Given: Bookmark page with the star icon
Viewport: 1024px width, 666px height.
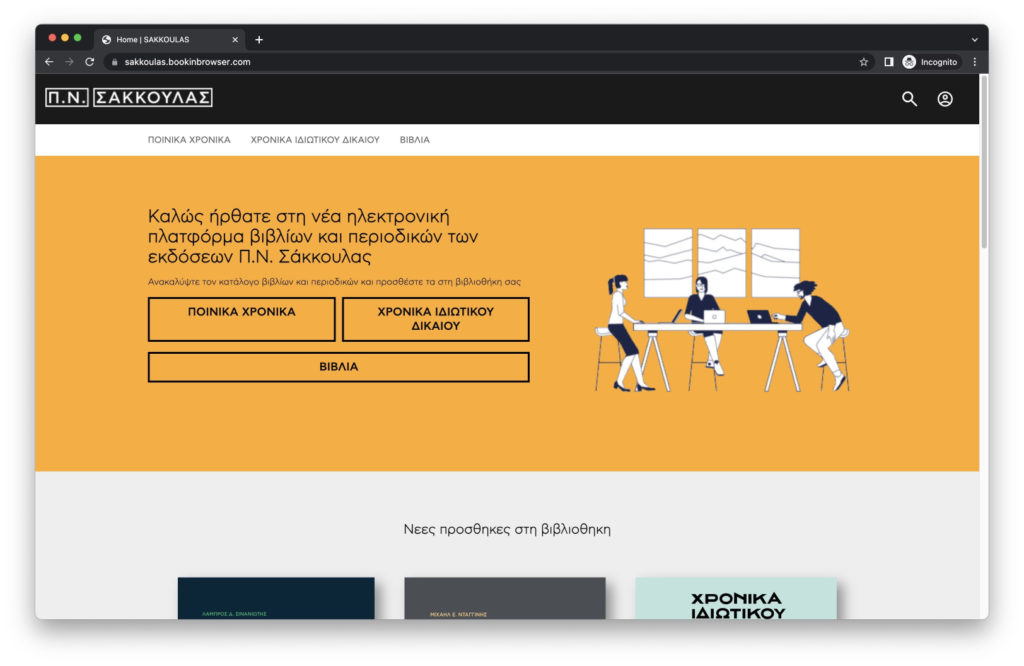Looking at the screenshot, I should pyautogui.click(x=863, y=62).
